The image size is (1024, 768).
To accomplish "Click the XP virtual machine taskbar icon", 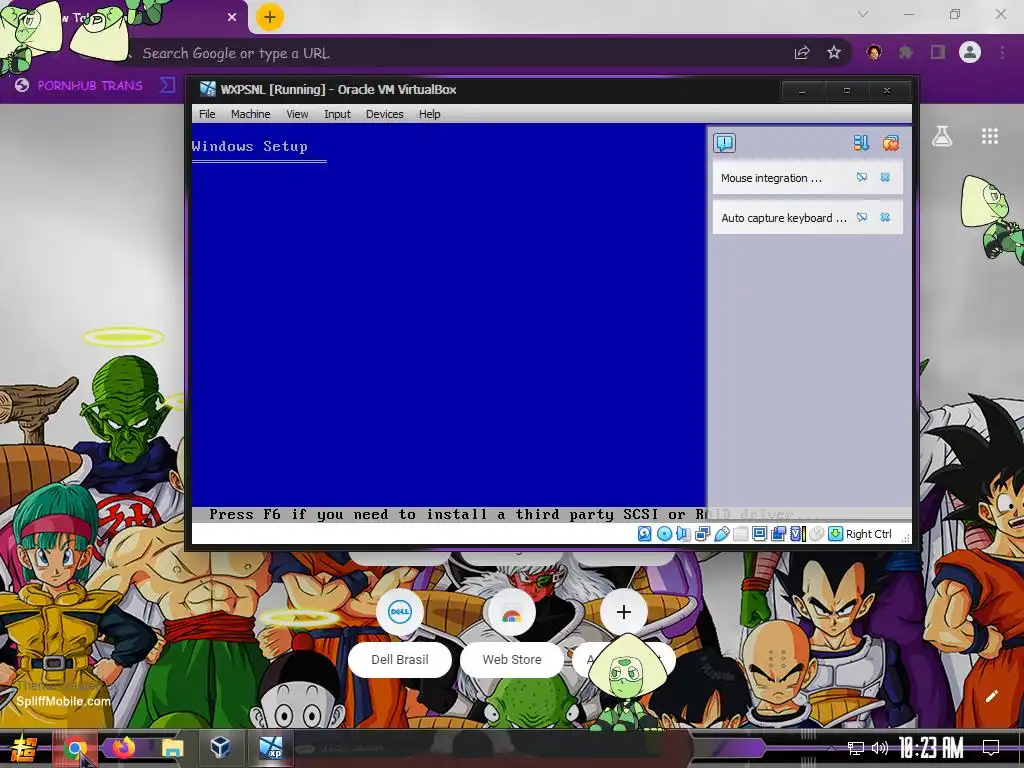I will pos(270,748).
